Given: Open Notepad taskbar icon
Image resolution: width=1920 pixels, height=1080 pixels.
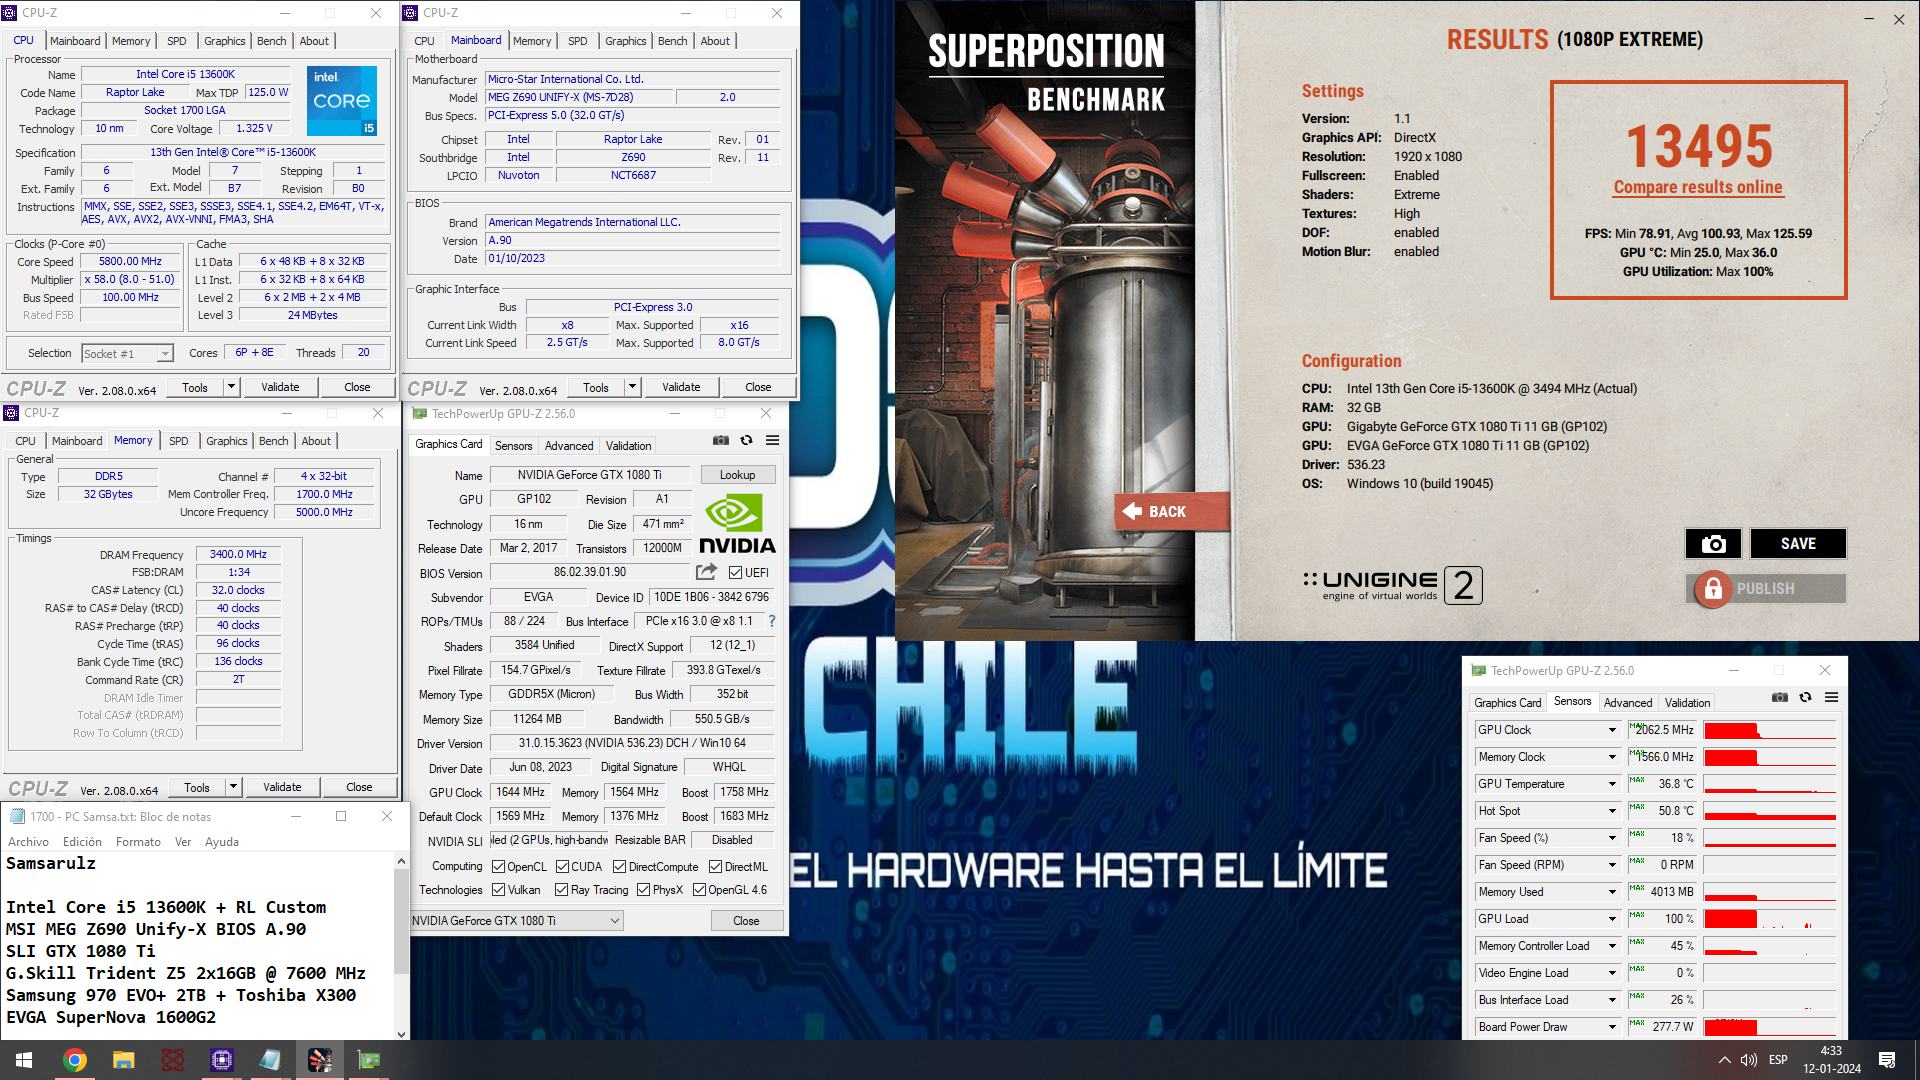Looking at the screenshot, I should [x=270, y=1060].
